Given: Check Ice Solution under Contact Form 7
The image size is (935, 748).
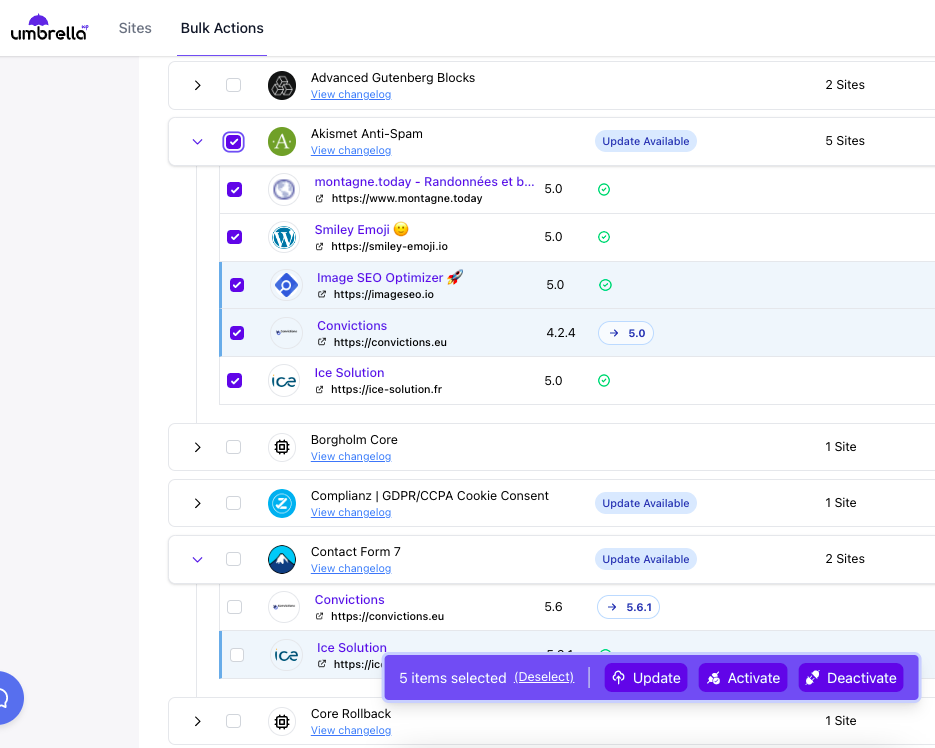Looking at the screenshot, I should [237, 655].
